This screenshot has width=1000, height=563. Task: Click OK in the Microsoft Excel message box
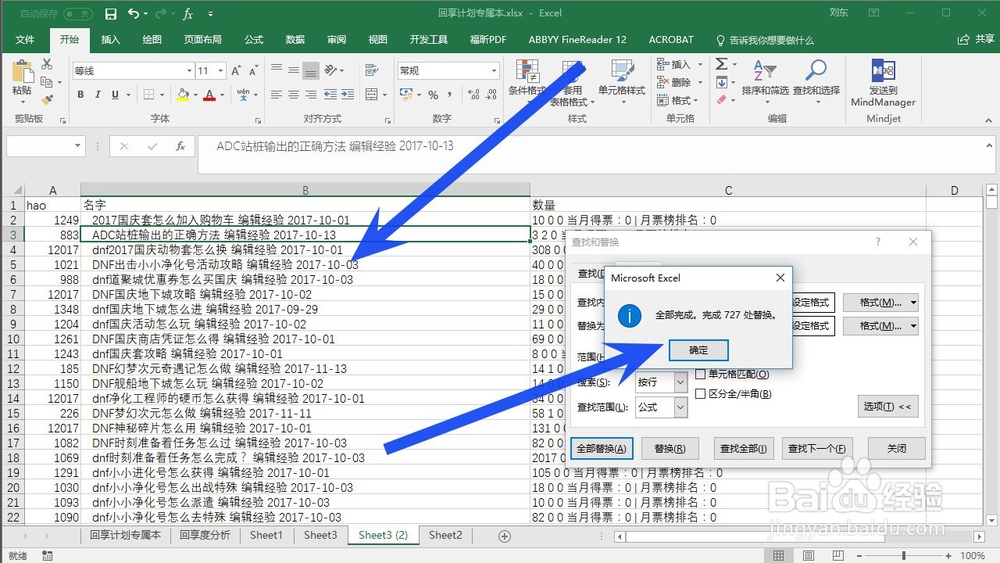click(x=698, y=350)
